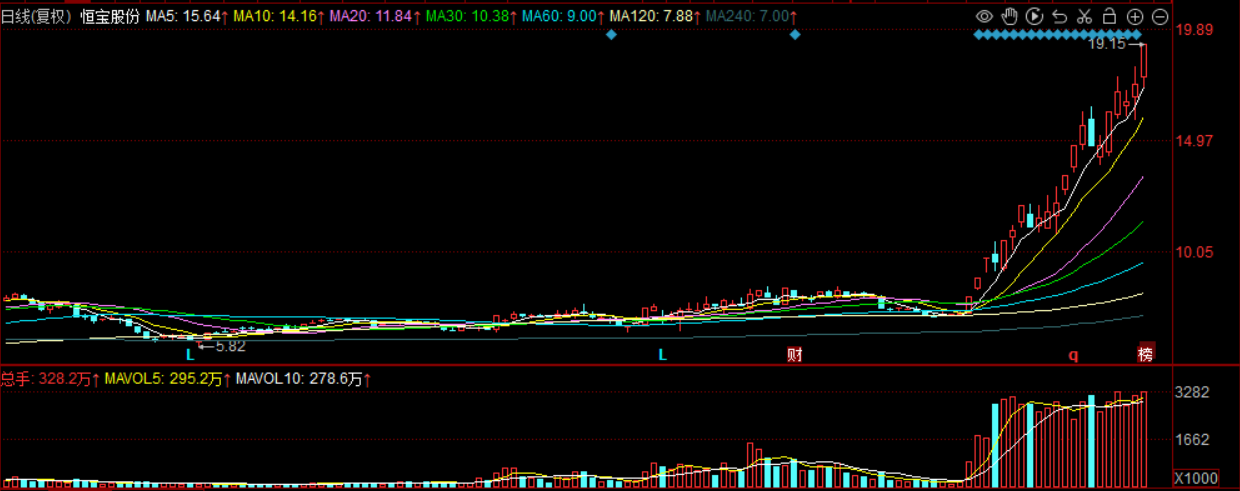This screenshot has height=491, width=1240.
Task: Click the blue L marker near 5.82
Action: click(189, 354)
